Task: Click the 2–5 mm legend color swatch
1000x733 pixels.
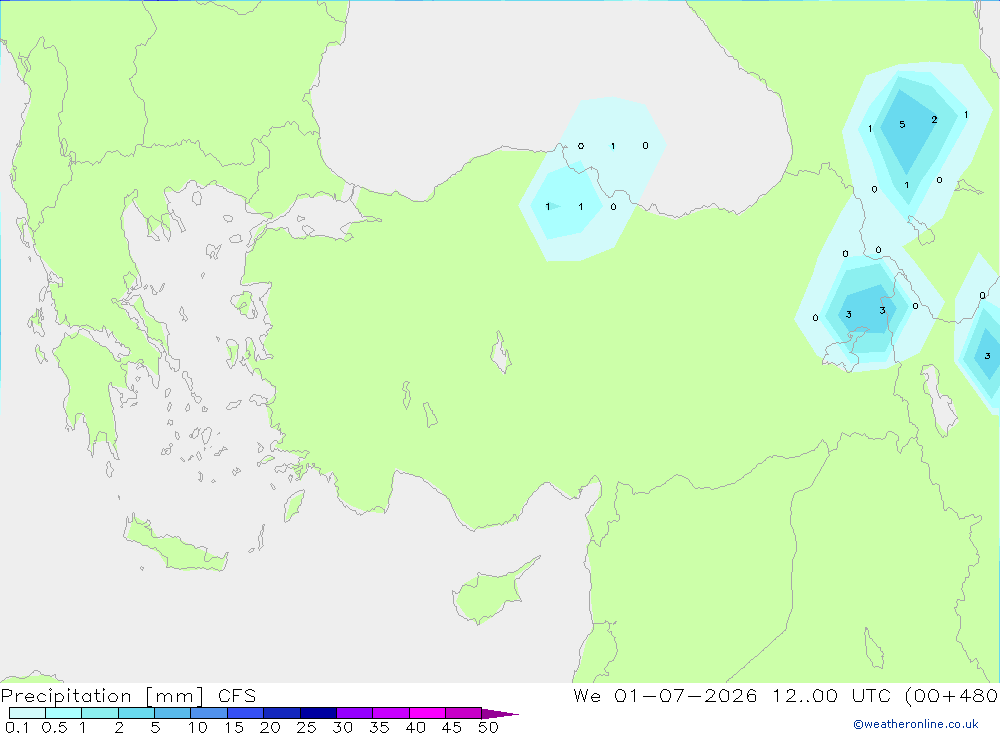Action: pyautogui.click(x=136, y=713)
